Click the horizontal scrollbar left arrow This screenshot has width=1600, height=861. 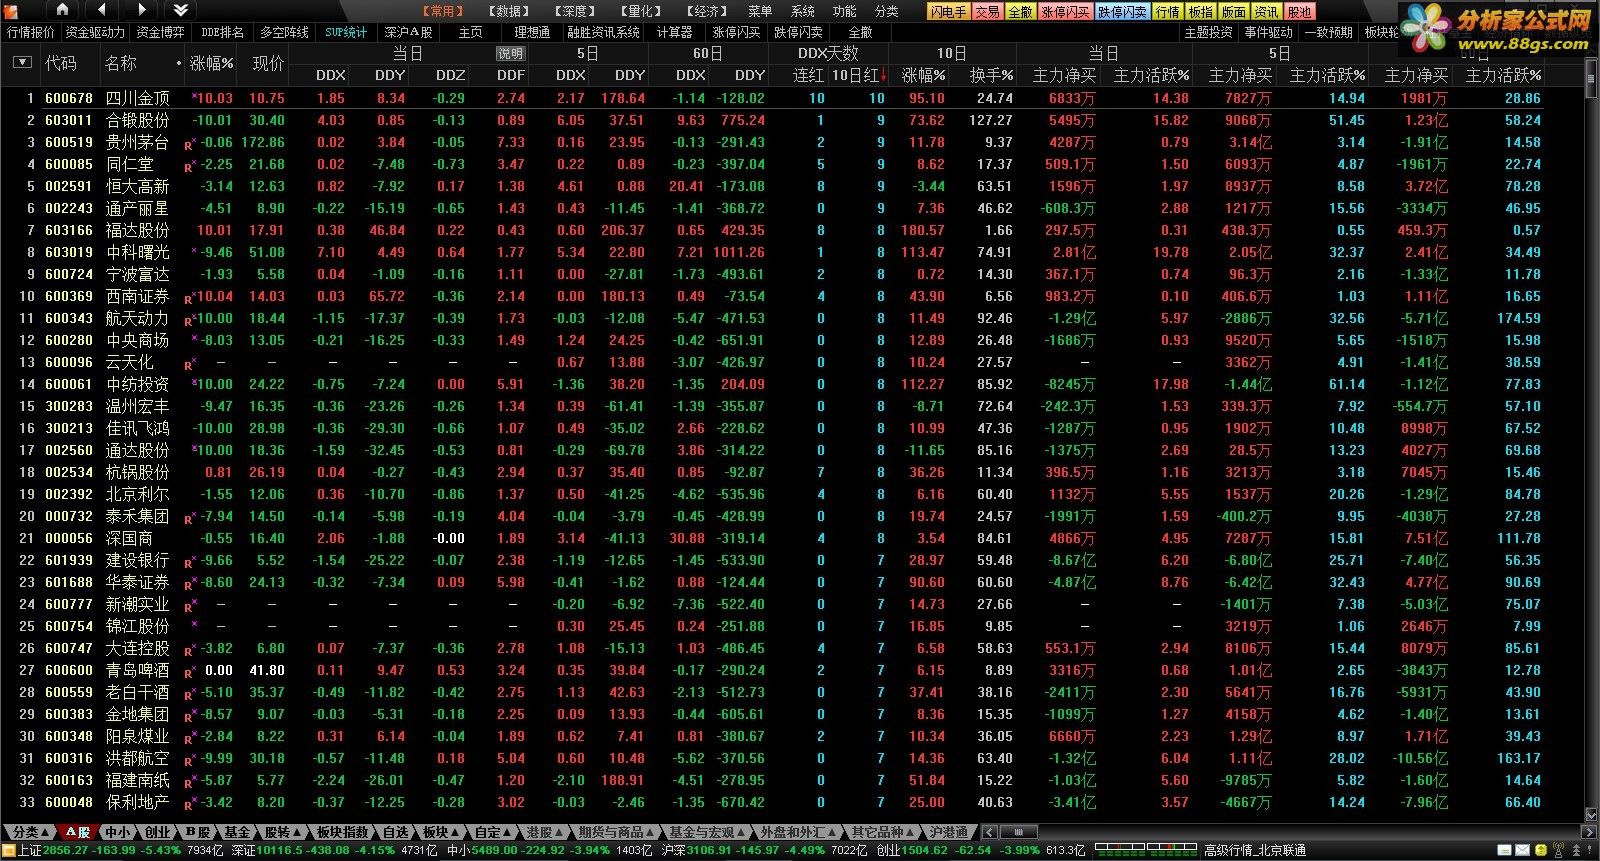(990, 832)
